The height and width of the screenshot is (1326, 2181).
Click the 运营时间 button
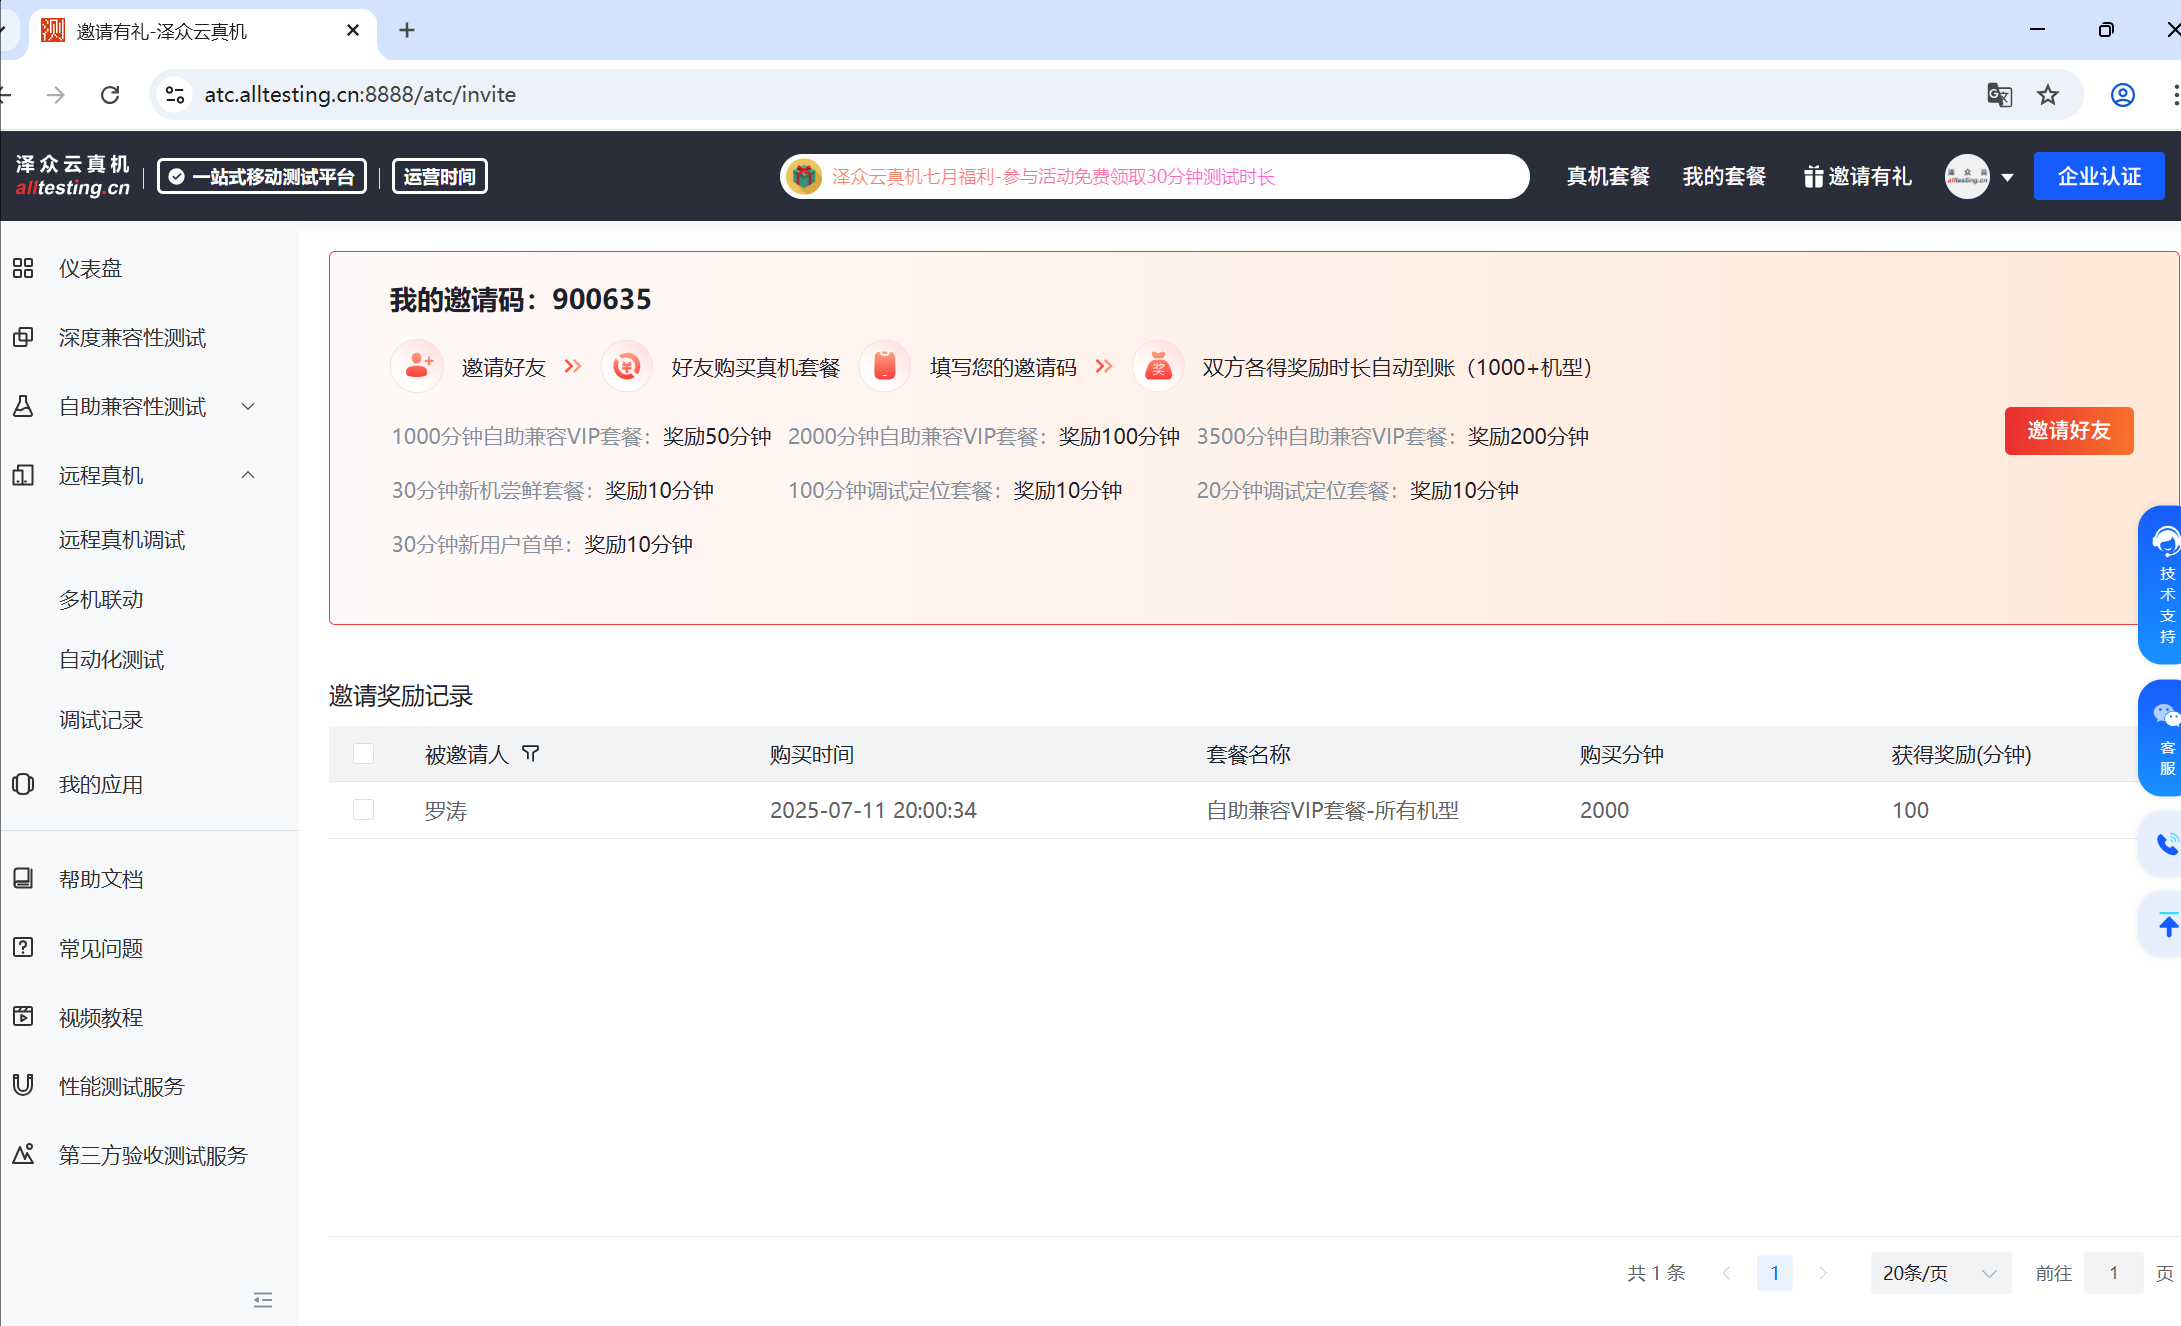pos(439,177)
